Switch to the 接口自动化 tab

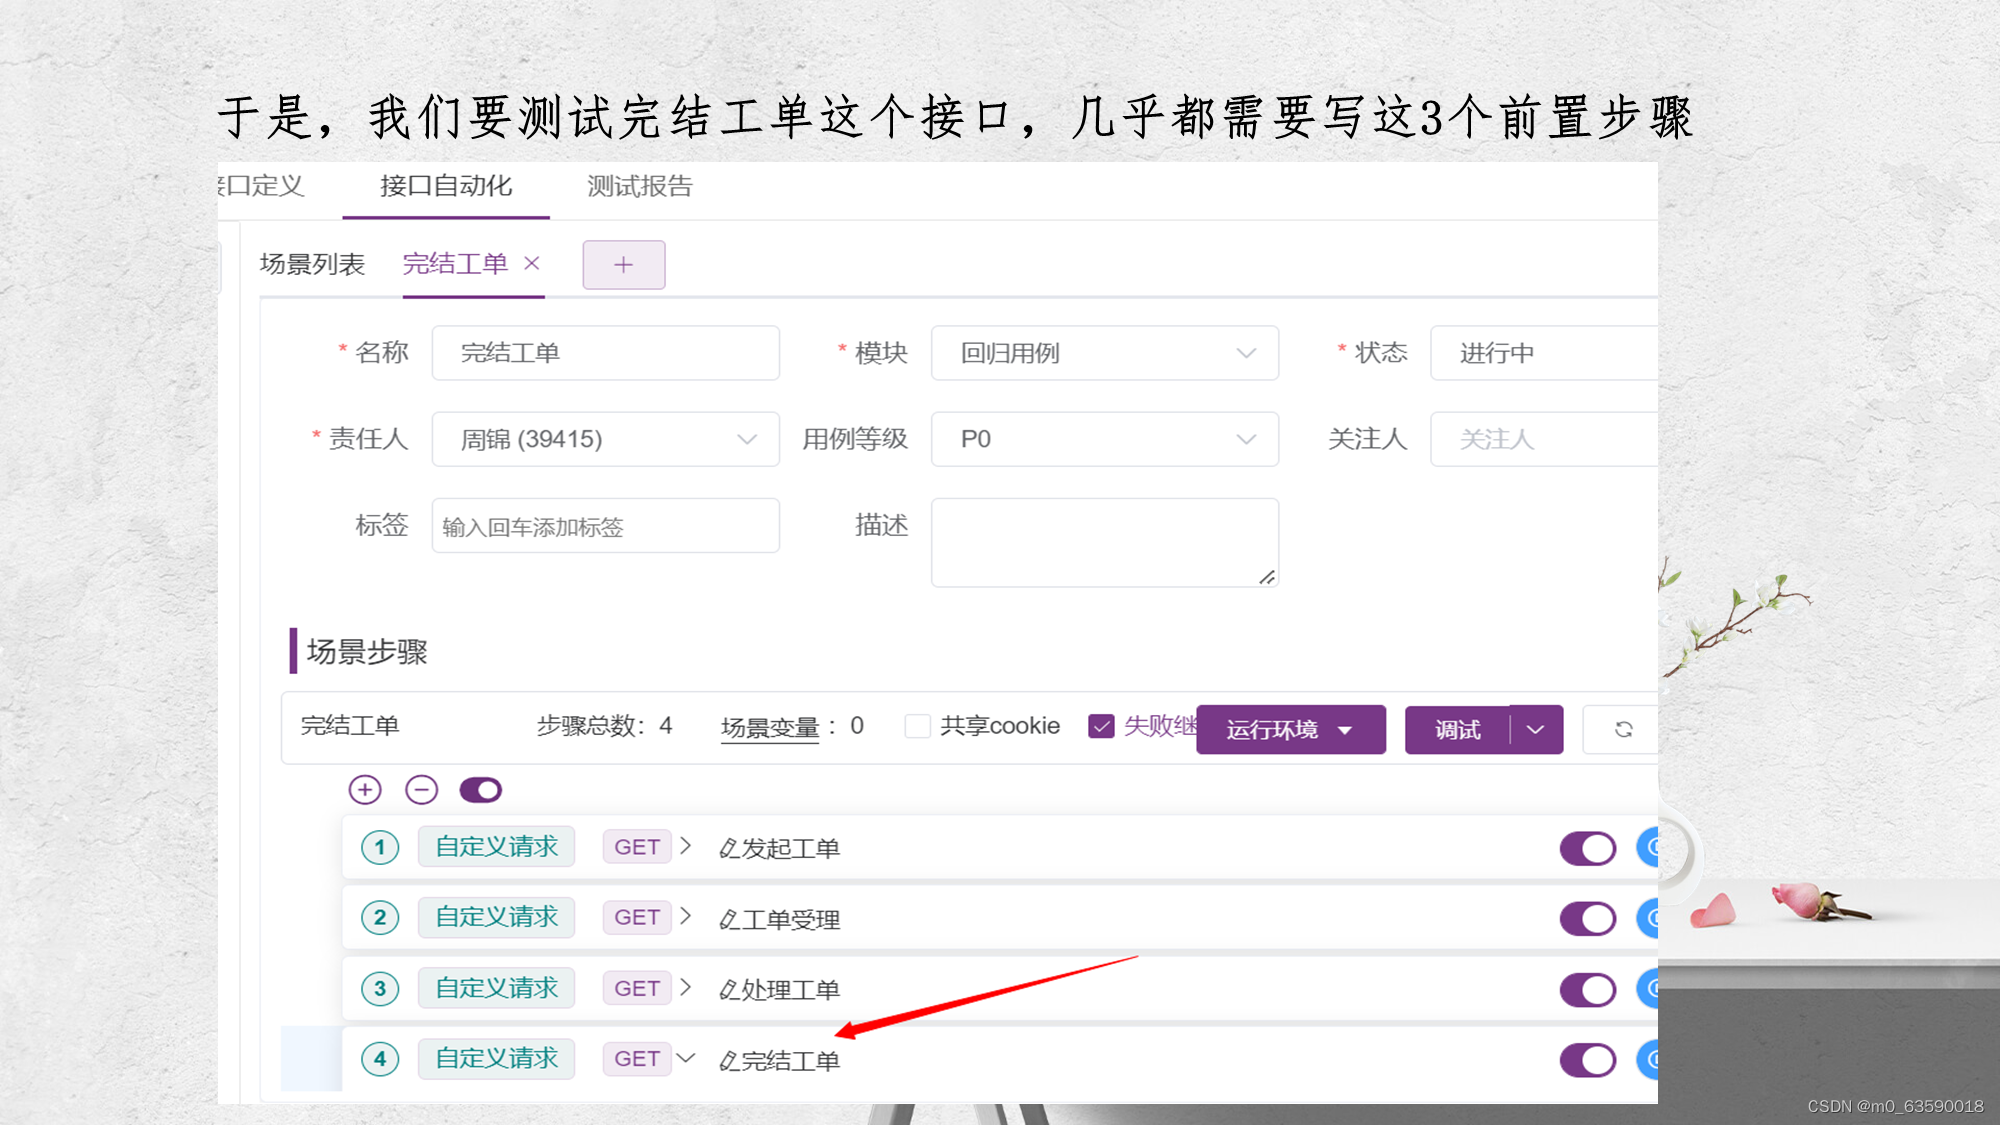click(446, 186)
